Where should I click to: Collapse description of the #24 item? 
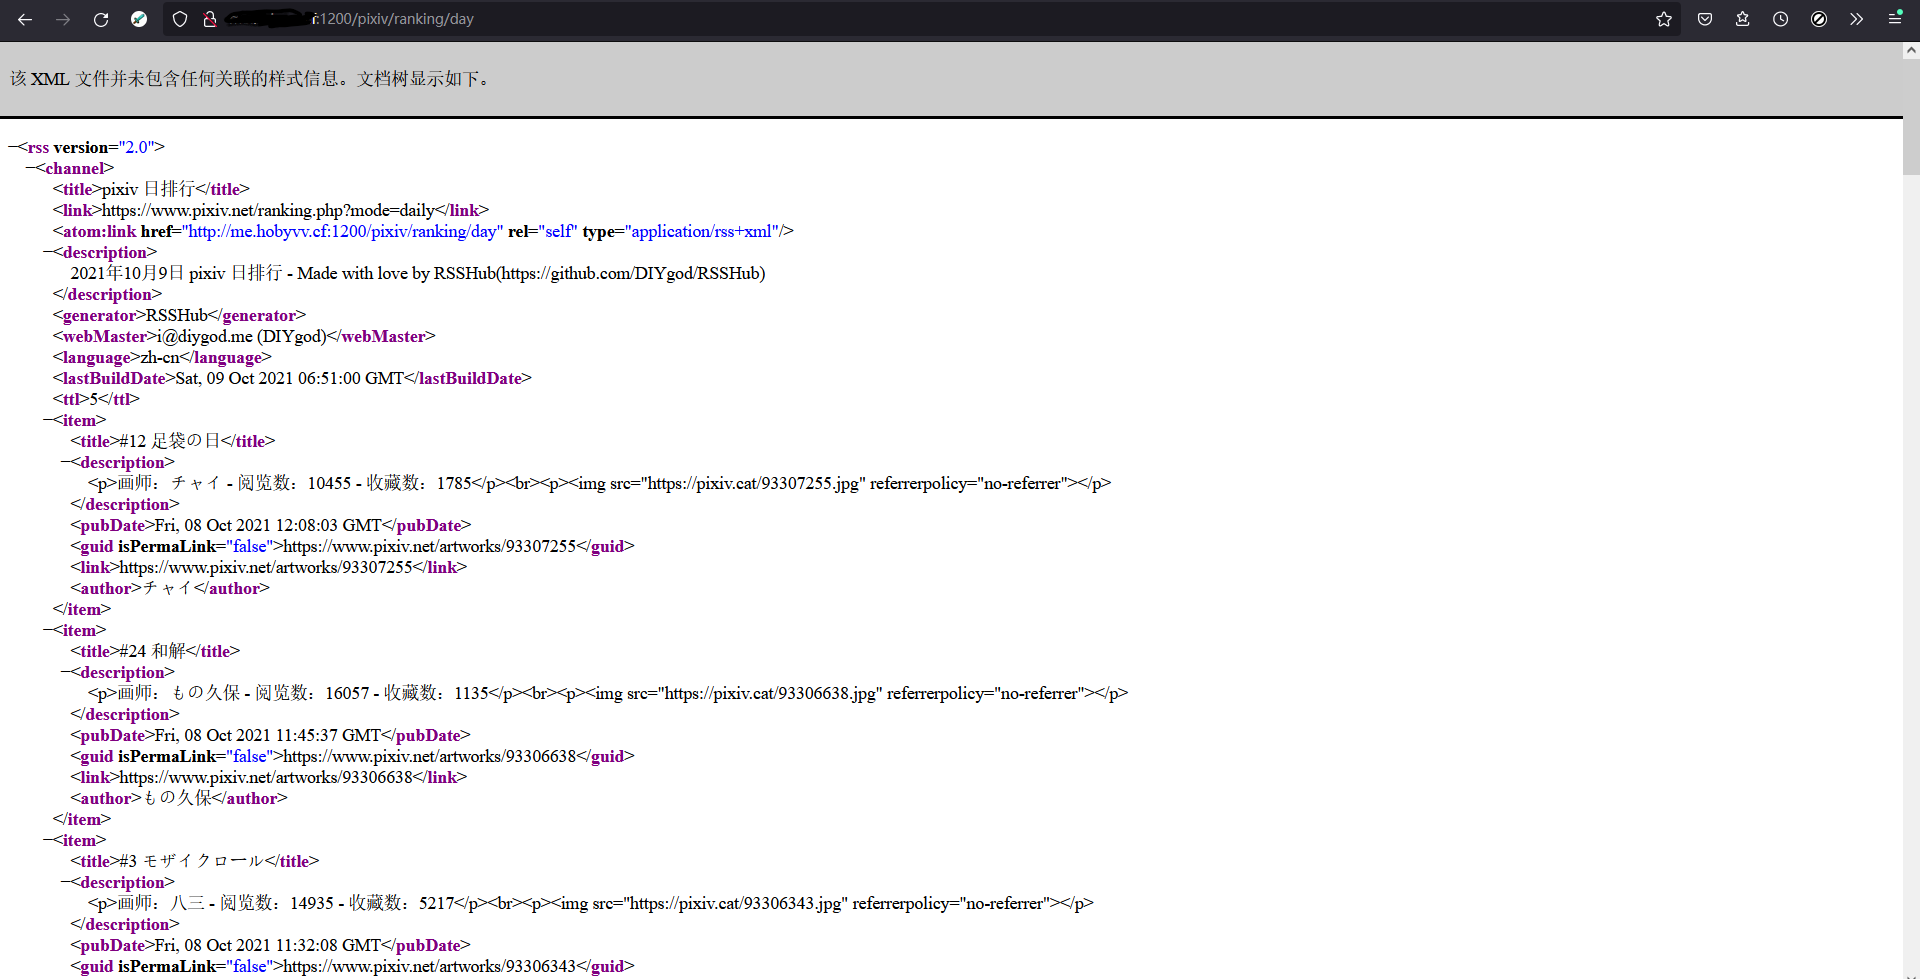66,672
